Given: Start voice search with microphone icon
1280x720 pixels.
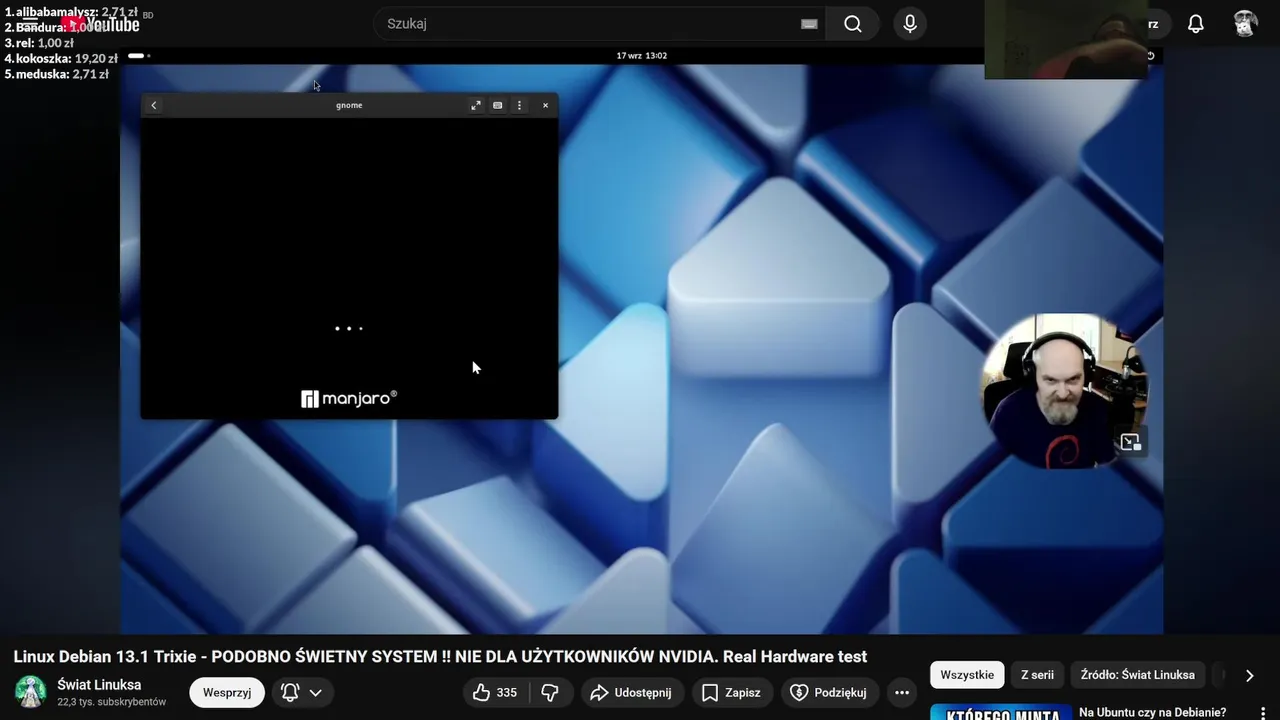Looking at the screenshot, I should click(910, 24).
